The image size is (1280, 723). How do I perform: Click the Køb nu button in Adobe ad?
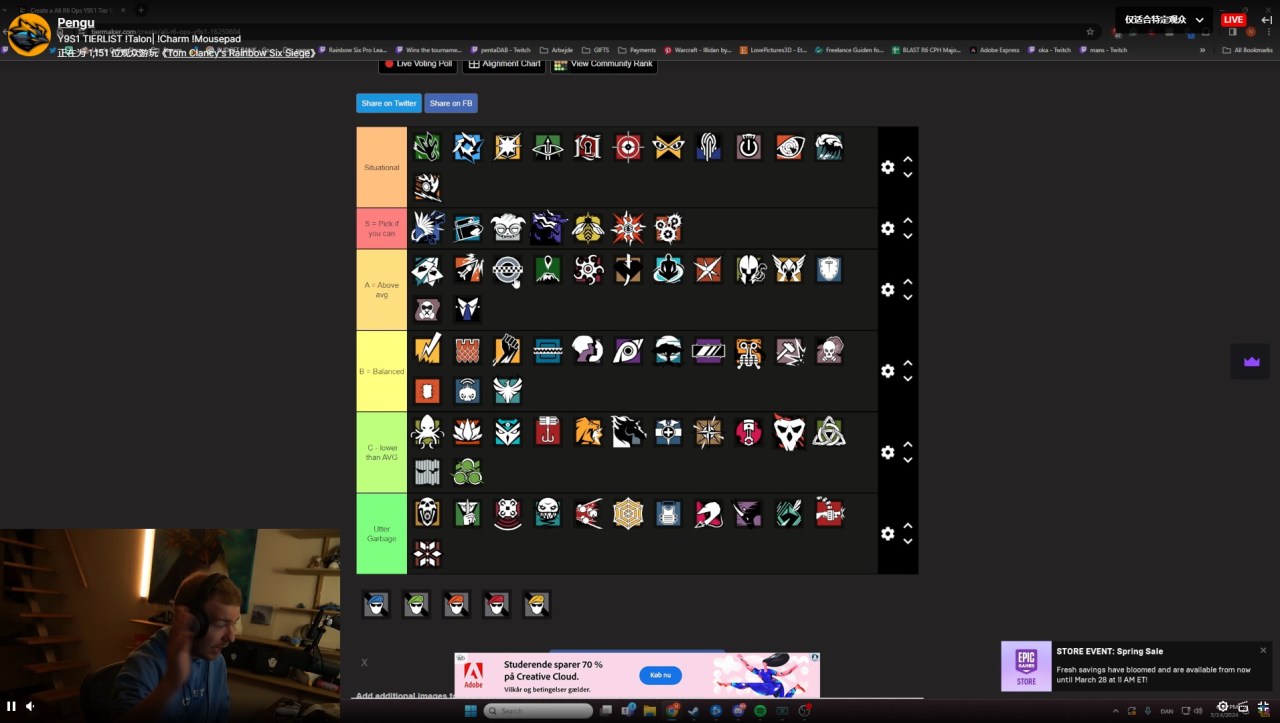[660, 676]
